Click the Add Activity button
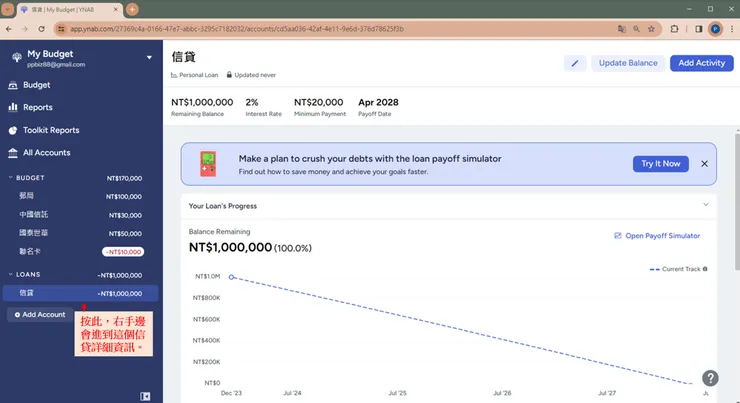 701,63
